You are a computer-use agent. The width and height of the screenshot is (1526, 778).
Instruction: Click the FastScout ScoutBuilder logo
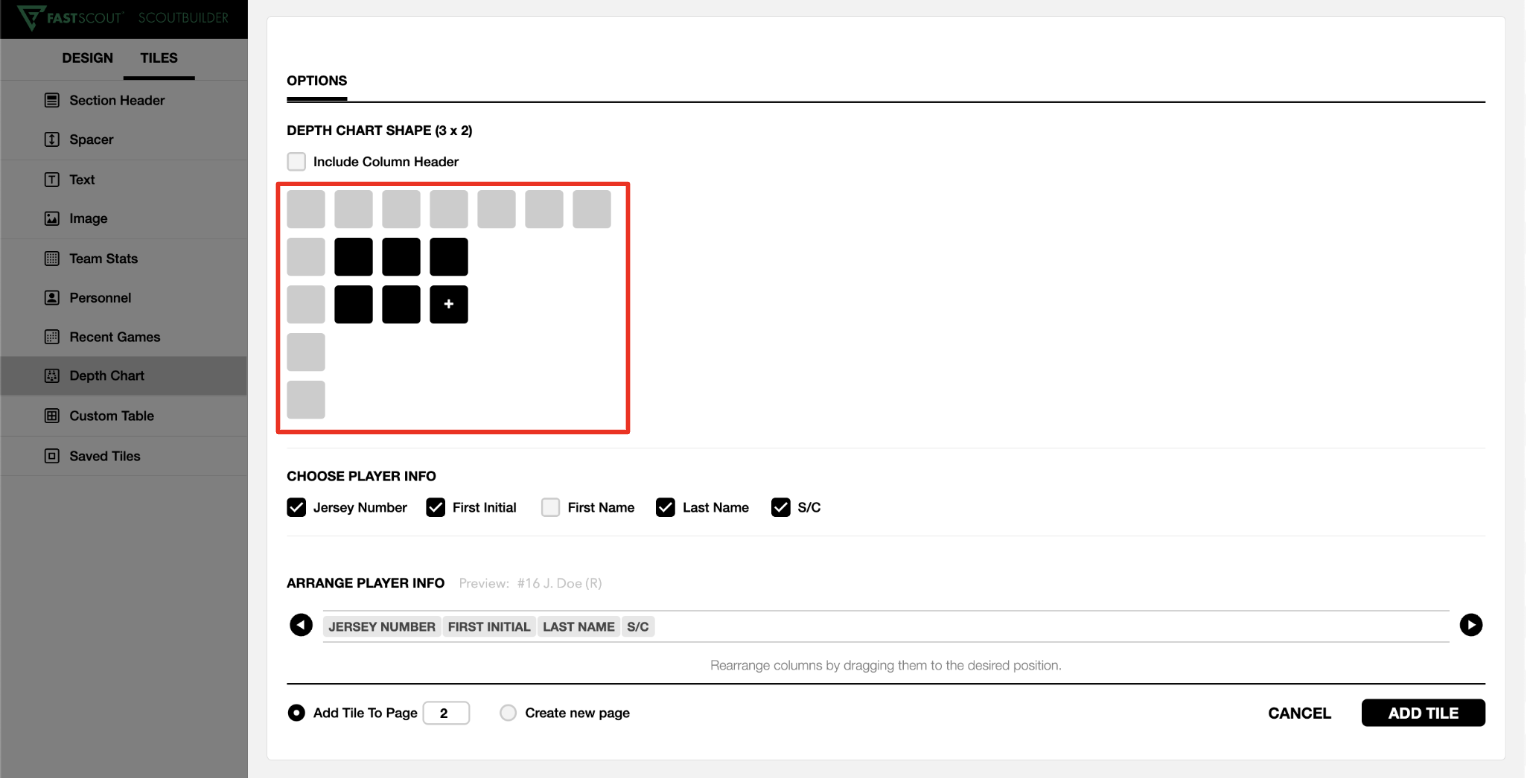click(124, 19)
